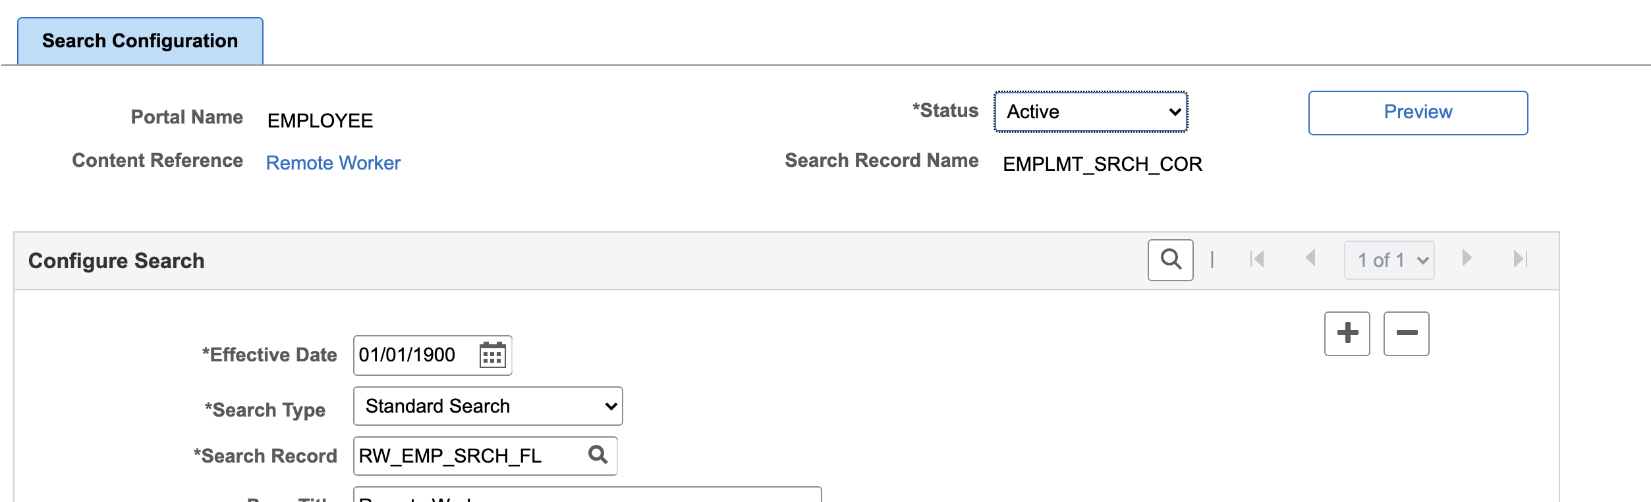Open the Remote Worker content reference link
The width and height of the screenshot is (1651, 502).
tap(333, 163)
